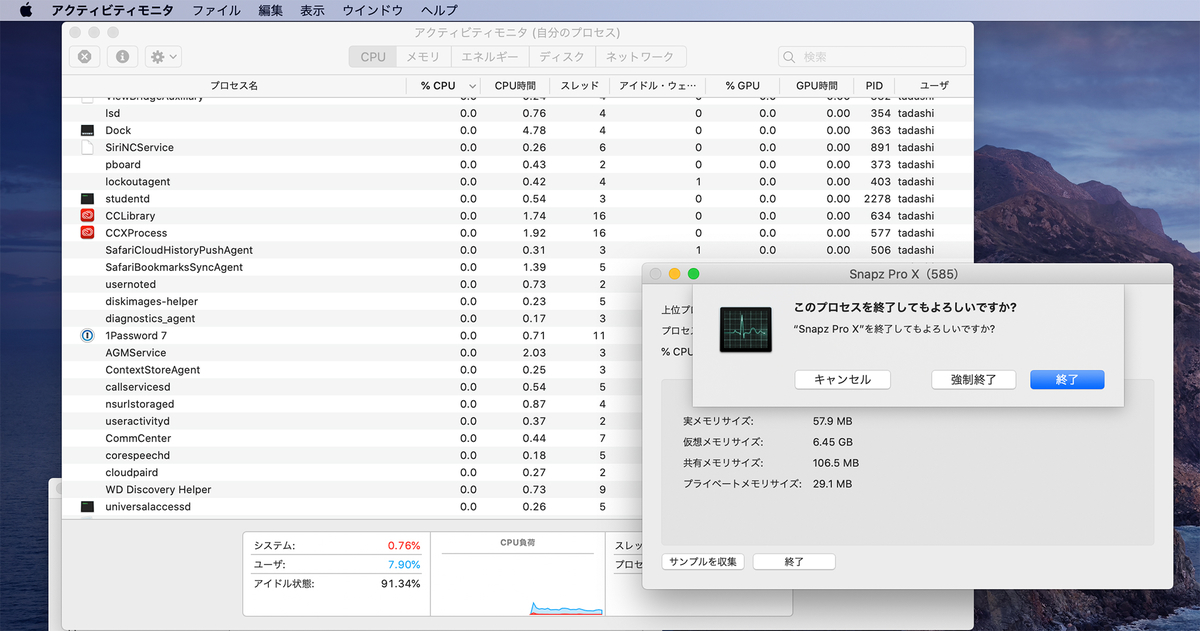The height and width of the screenshot is (631, 1200).
Task: Click the CCXProcess Creative Cloud icon
Action: (87, 233)
